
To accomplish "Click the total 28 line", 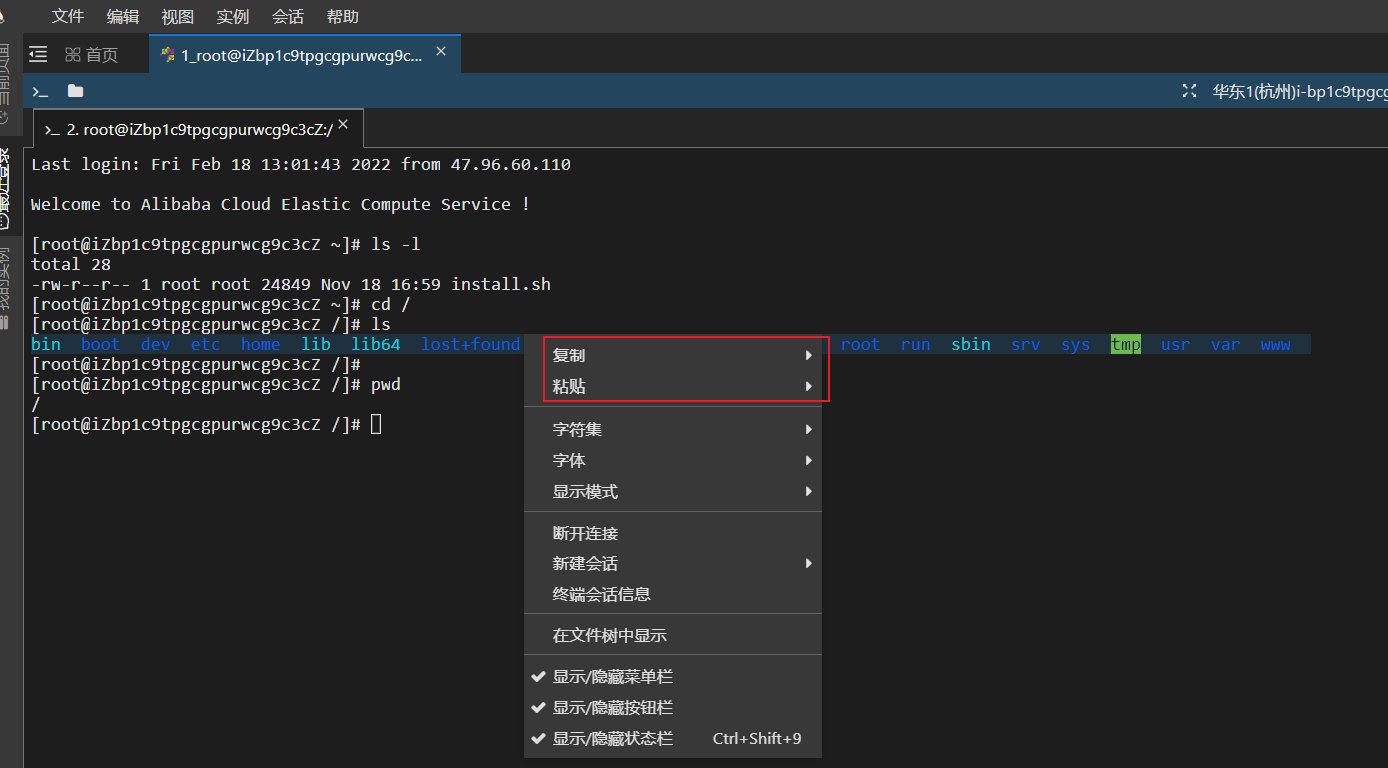I will click(71, 264).
